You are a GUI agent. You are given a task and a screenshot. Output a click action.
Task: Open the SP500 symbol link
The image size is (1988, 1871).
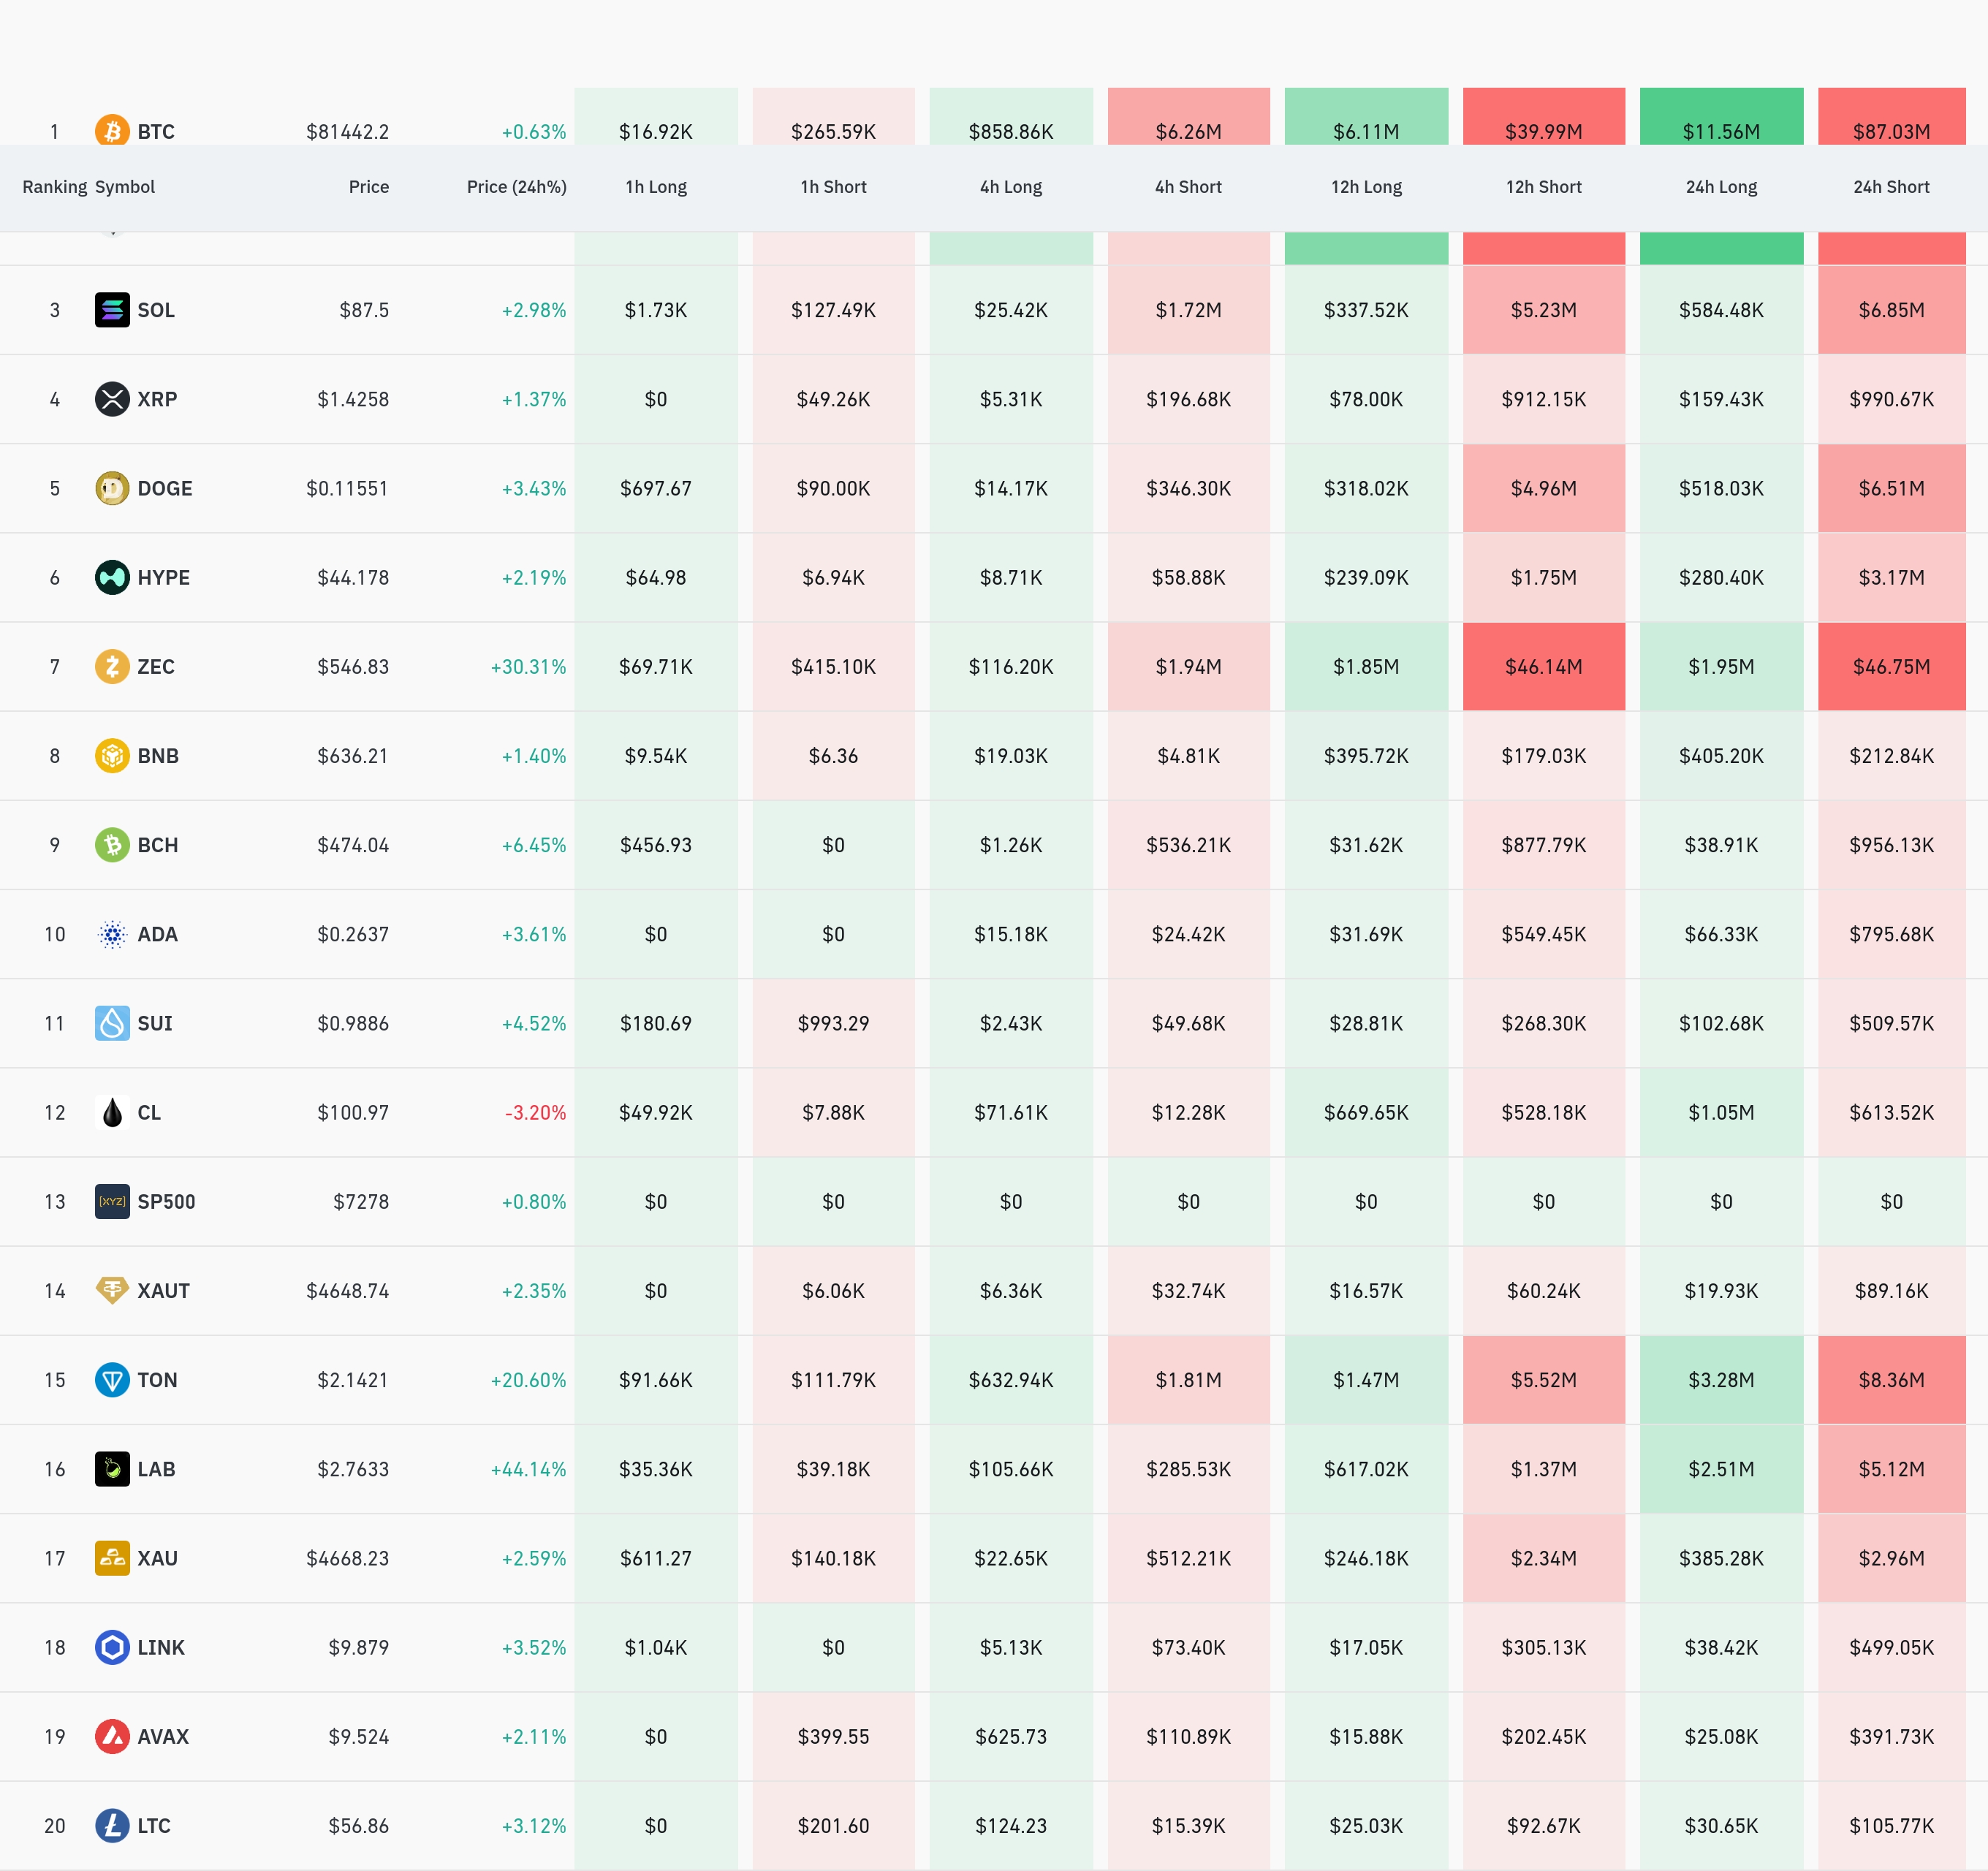click(167, 1201)
